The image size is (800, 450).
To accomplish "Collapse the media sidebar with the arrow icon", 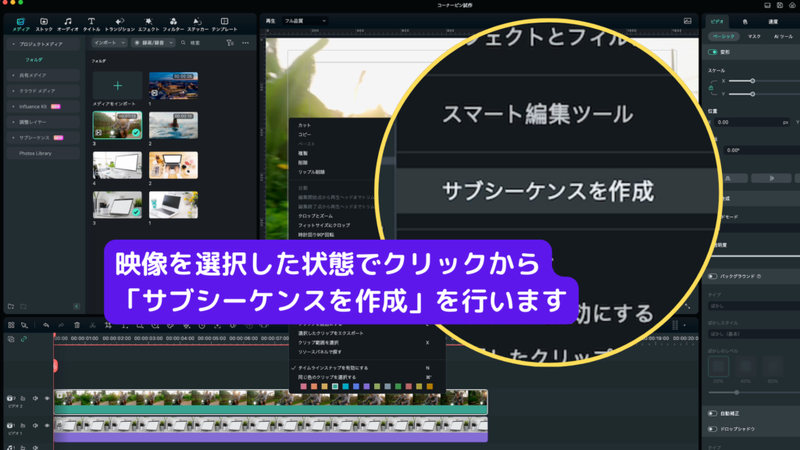I will click(77, 306).
